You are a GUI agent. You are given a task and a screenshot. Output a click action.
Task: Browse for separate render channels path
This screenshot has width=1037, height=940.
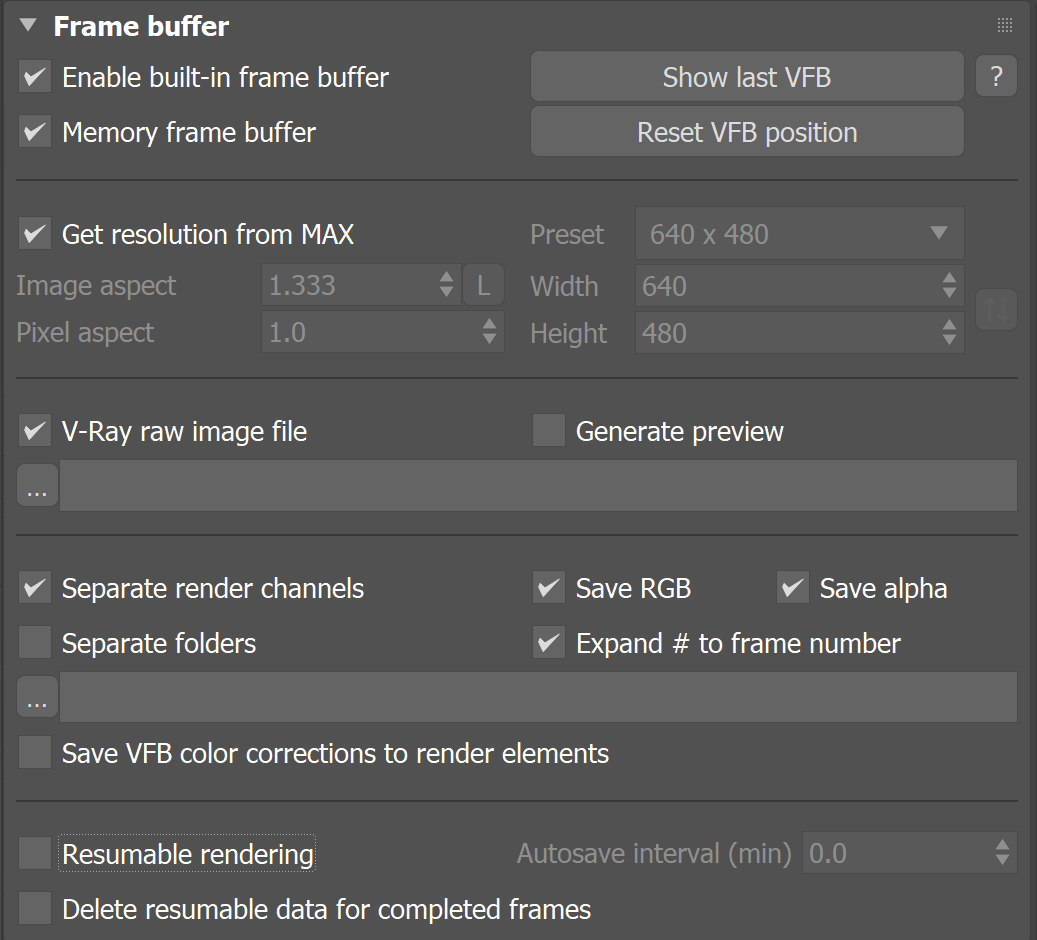(37, 697)
